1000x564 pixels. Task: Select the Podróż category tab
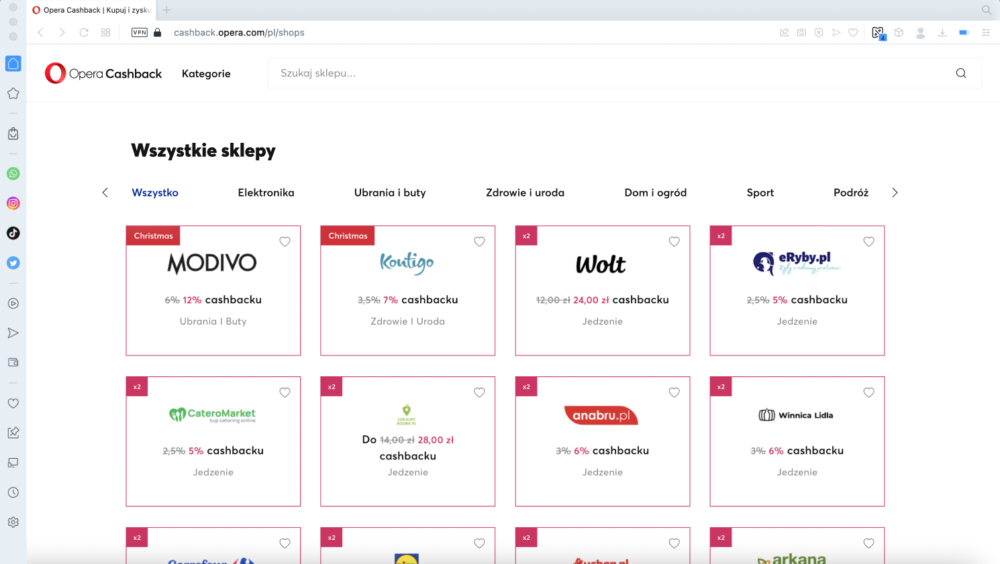(x=851, y=193)
